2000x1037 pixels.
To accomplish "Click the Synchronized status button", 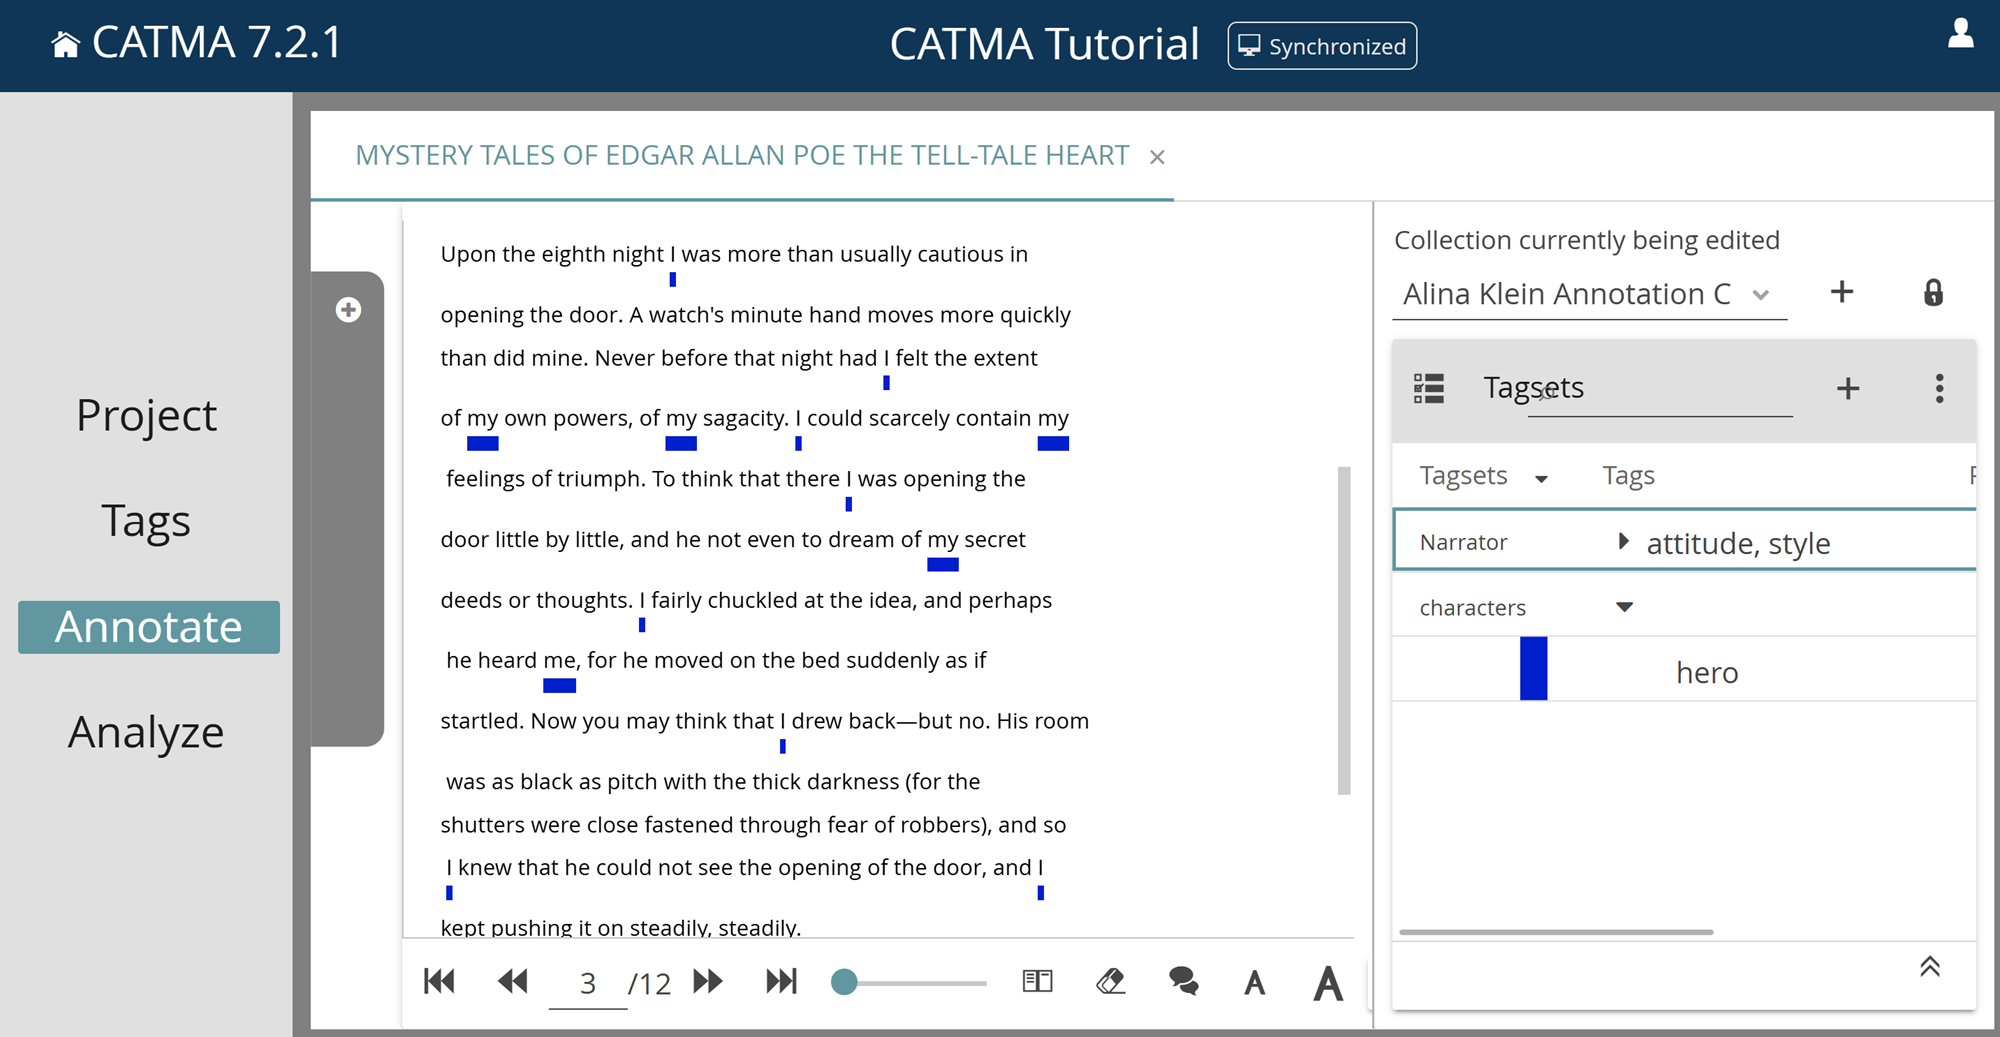I will pyautogui.click(x=1322, y=46).
